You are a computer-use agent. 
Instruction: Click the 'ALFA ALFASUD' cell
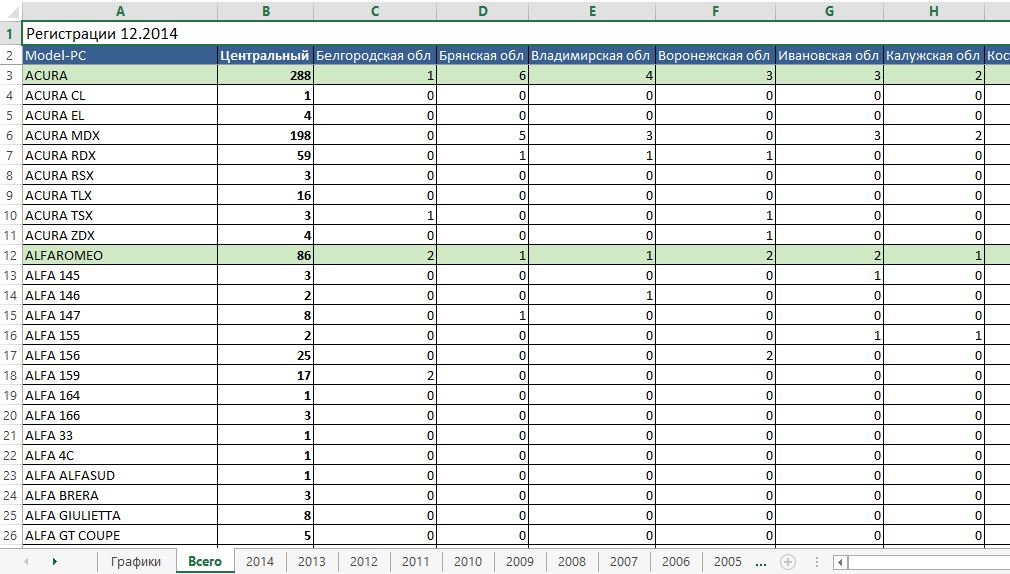pyautogui.click(x=120, y=475)
